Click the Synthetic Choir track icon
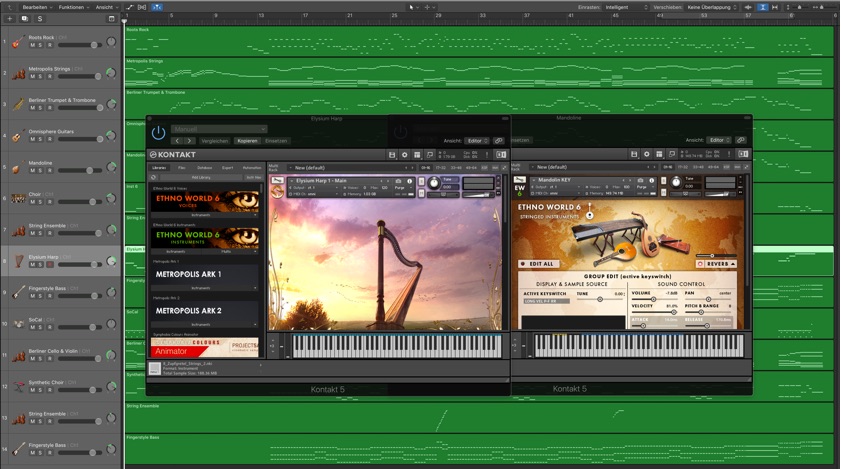This screenshot has width=841, height=469. click(x=18, y=387)
